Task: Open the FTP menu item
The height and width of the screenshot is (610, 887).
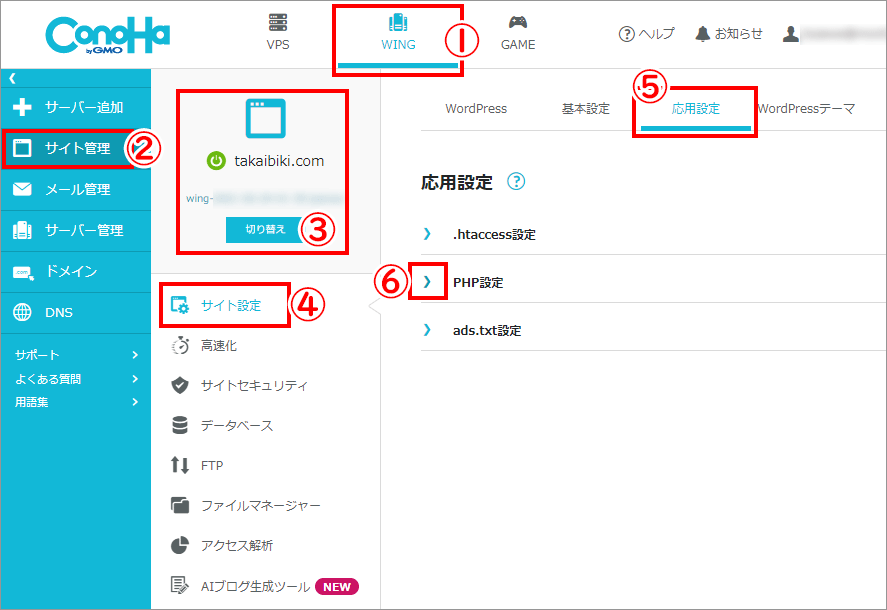Action: (x=212, y=466)
